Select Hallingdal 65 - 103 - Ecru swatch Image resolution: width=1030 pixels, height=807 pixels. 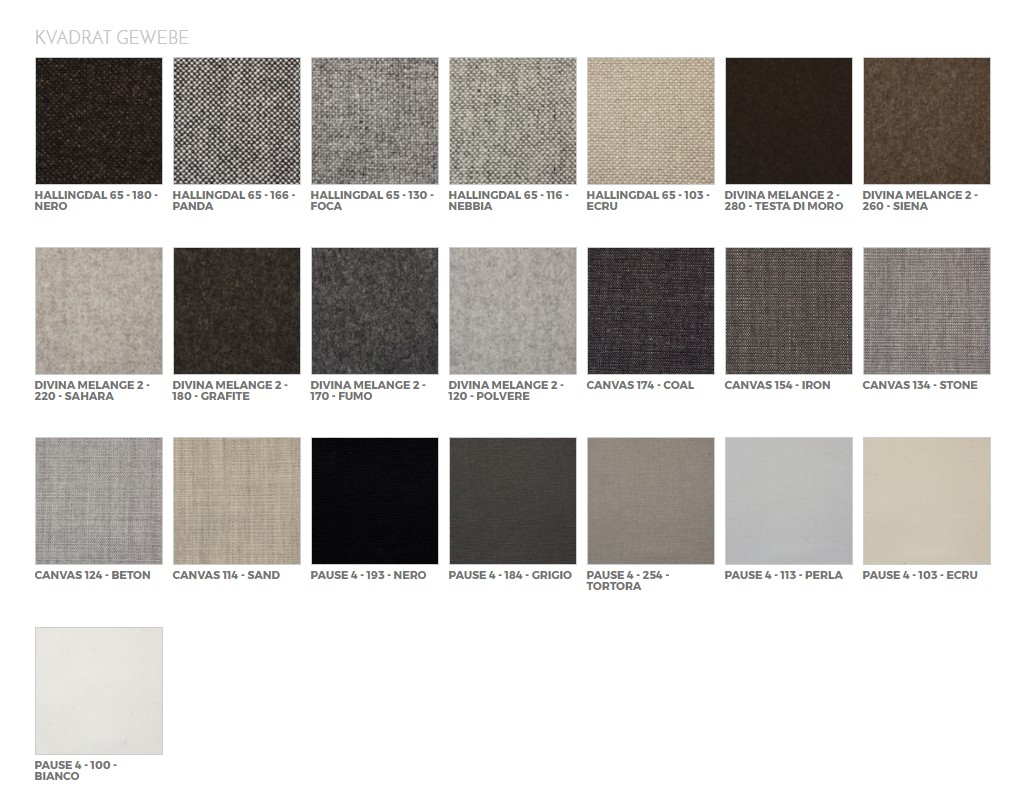pos(650,120)
